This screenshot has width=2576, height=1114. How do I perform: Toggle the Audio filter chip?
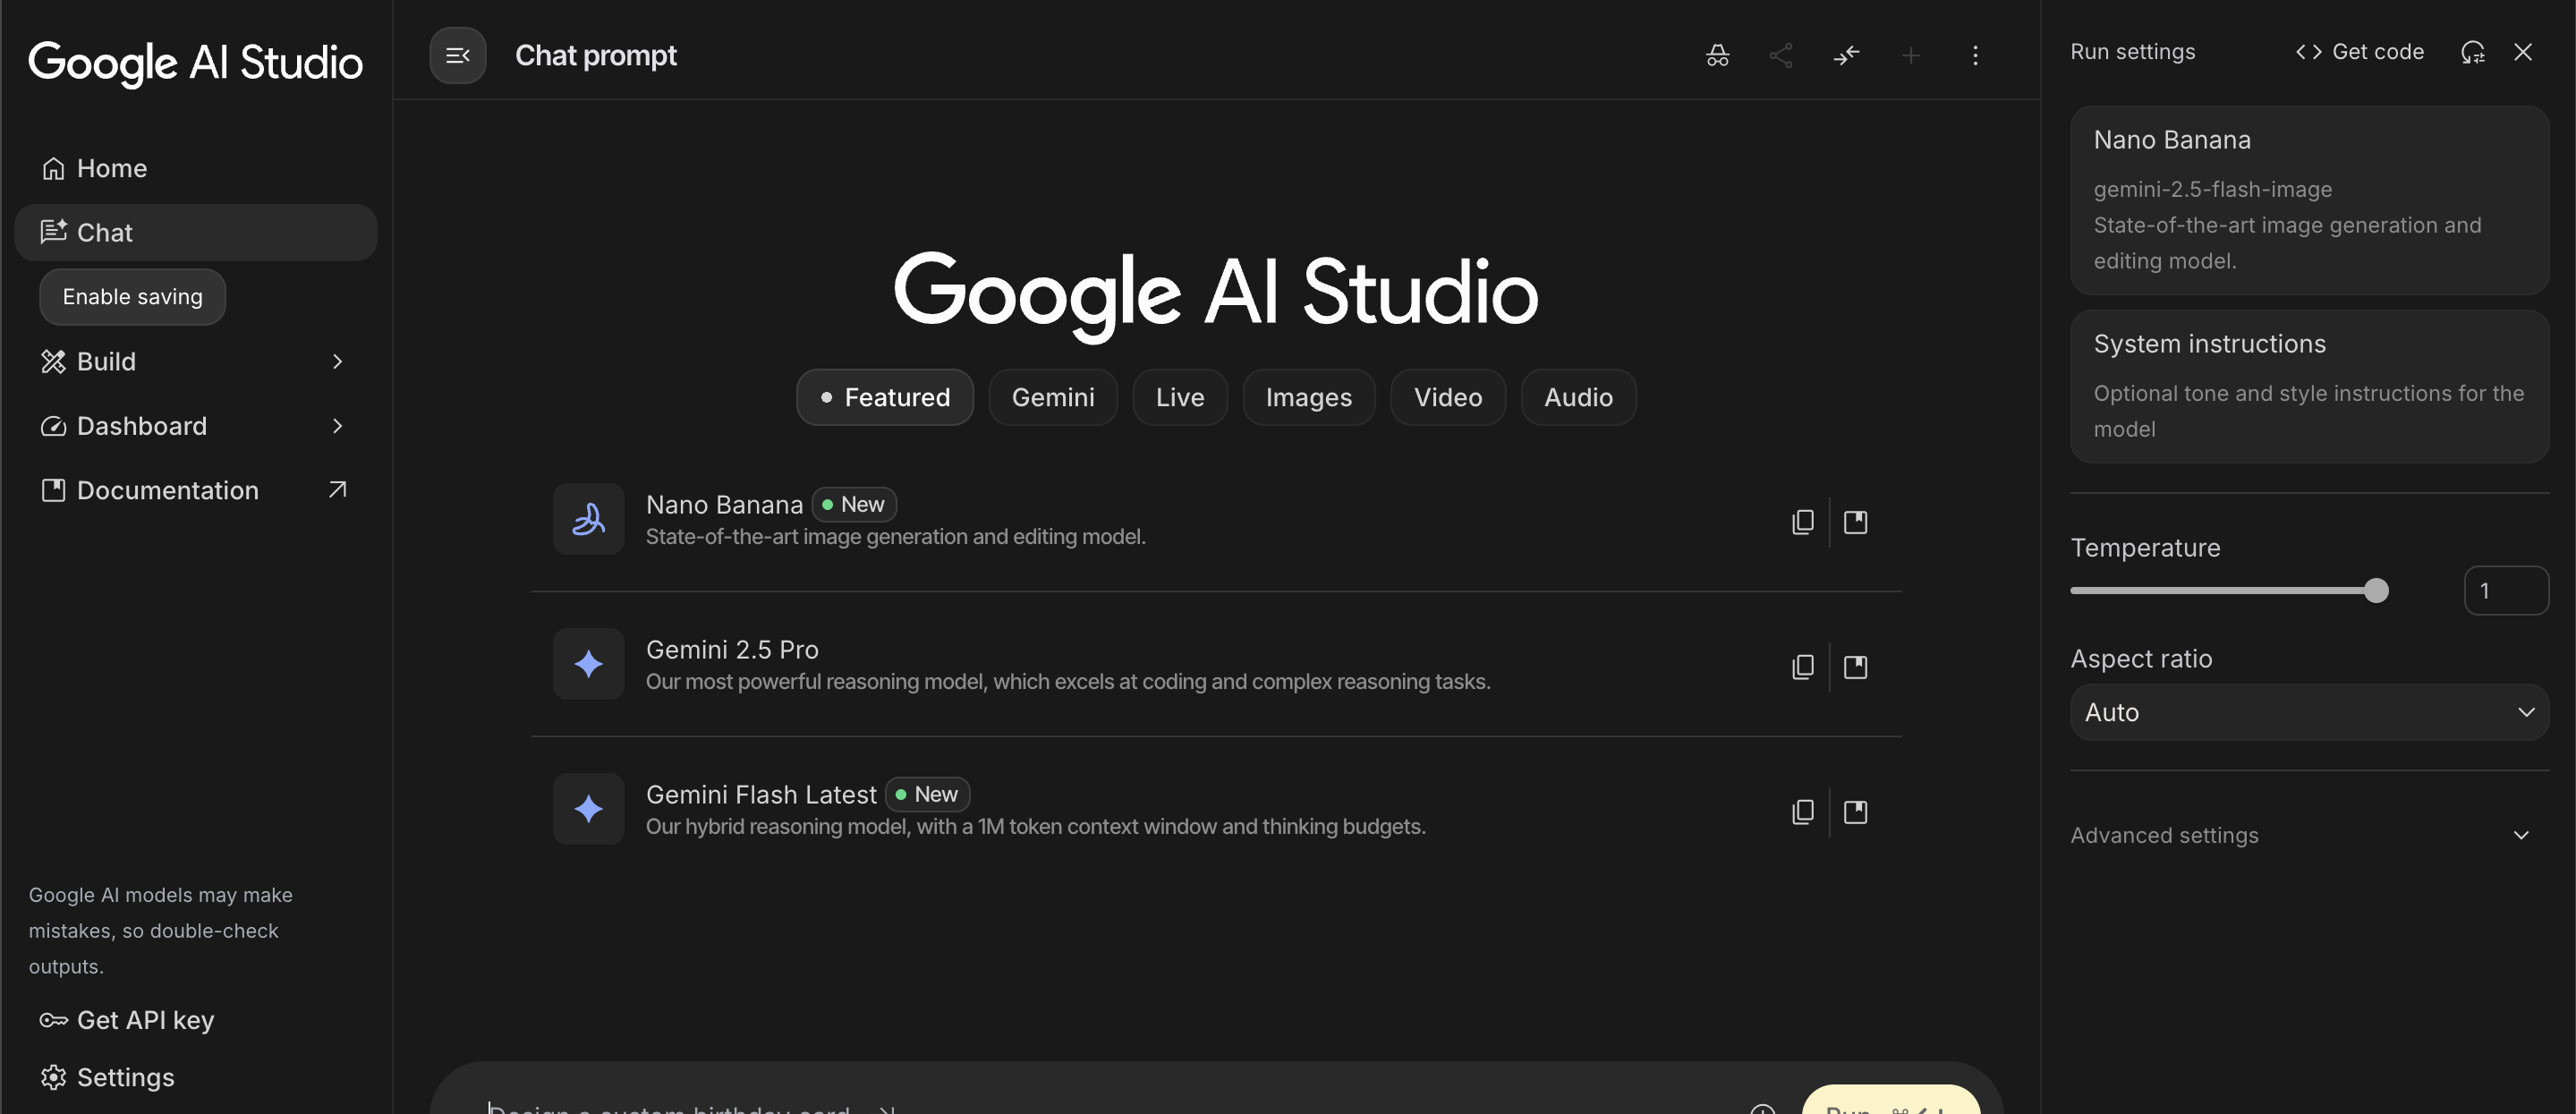click(x=1577, y=397)
